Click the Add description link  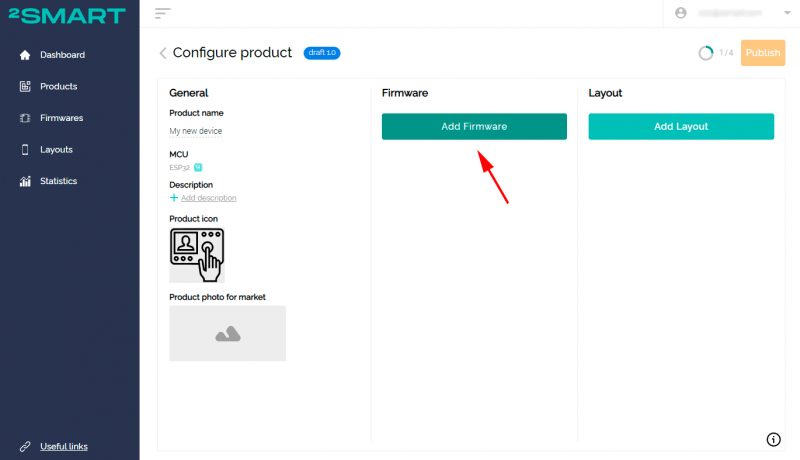(x=208, y=198)
